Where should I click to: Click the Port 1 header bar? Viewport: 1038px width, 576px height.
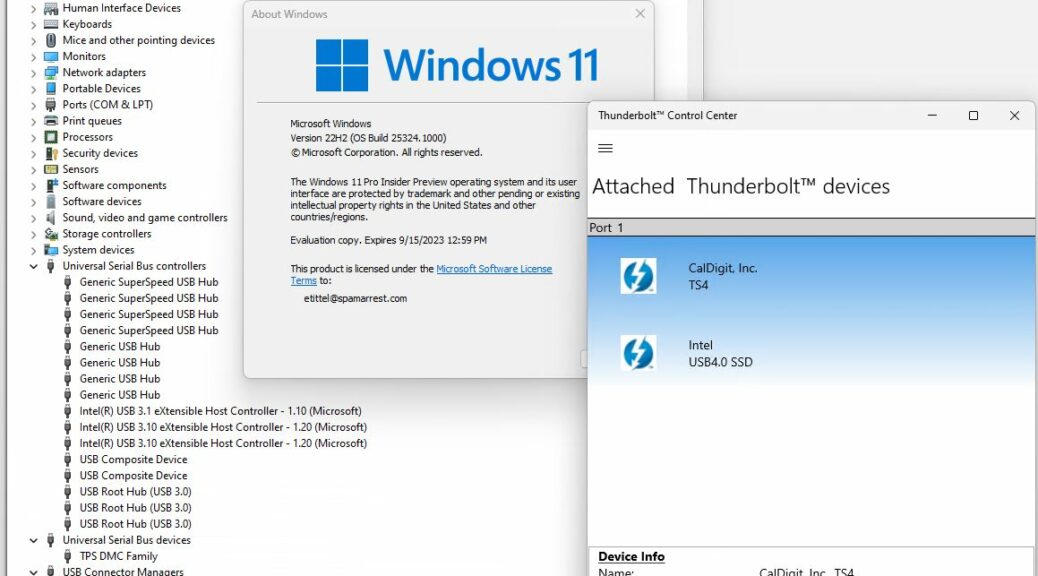811,228
